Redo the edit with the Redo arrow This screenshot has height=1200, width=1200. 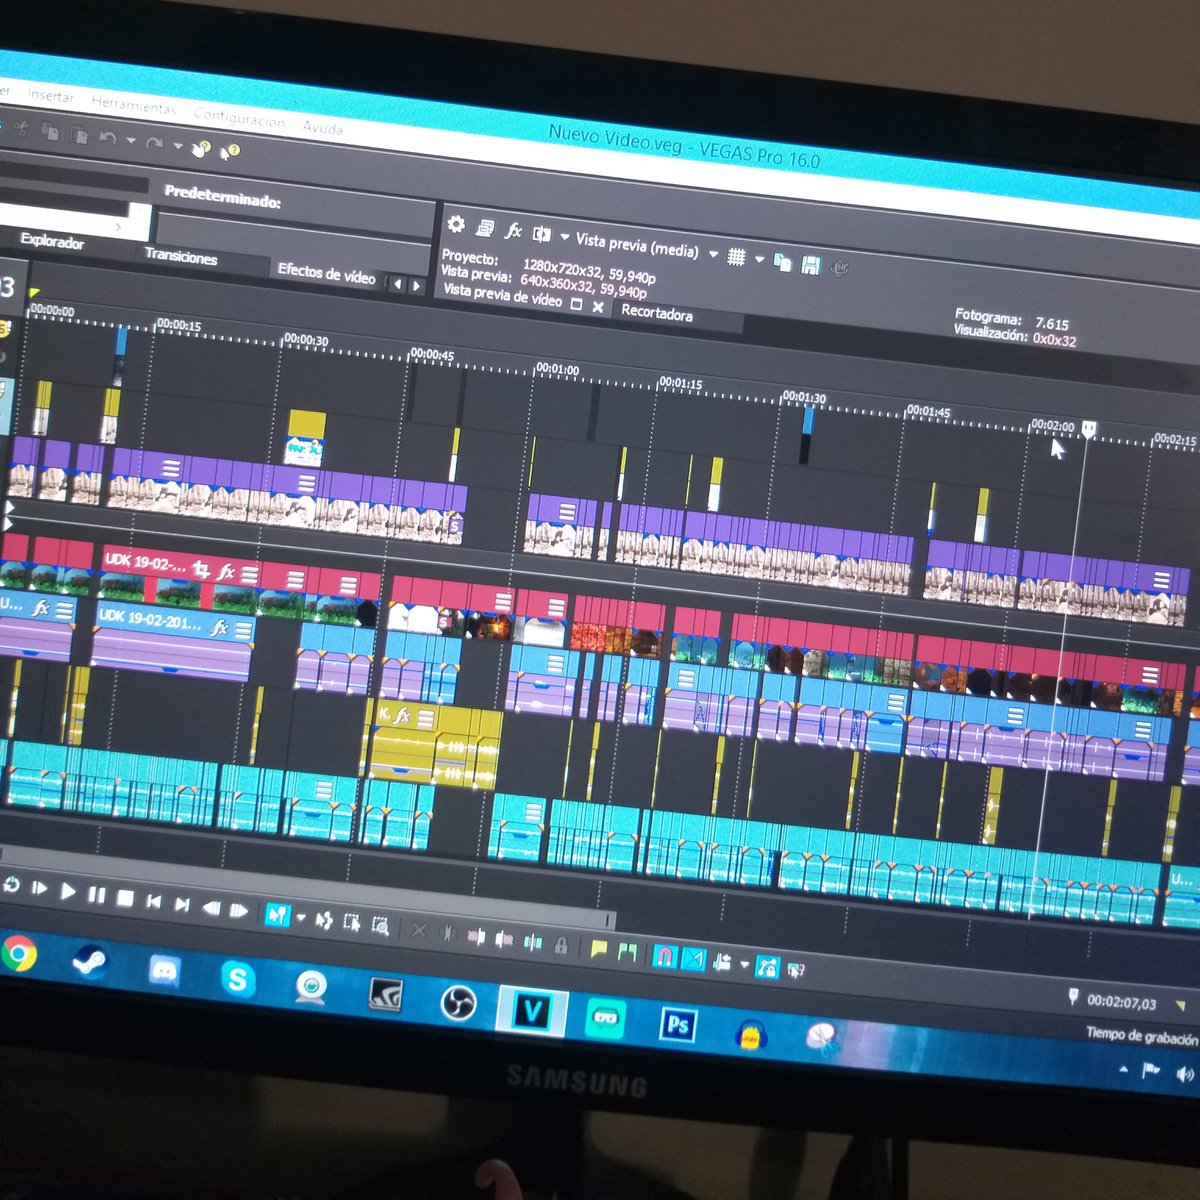[x=155, y=143]
